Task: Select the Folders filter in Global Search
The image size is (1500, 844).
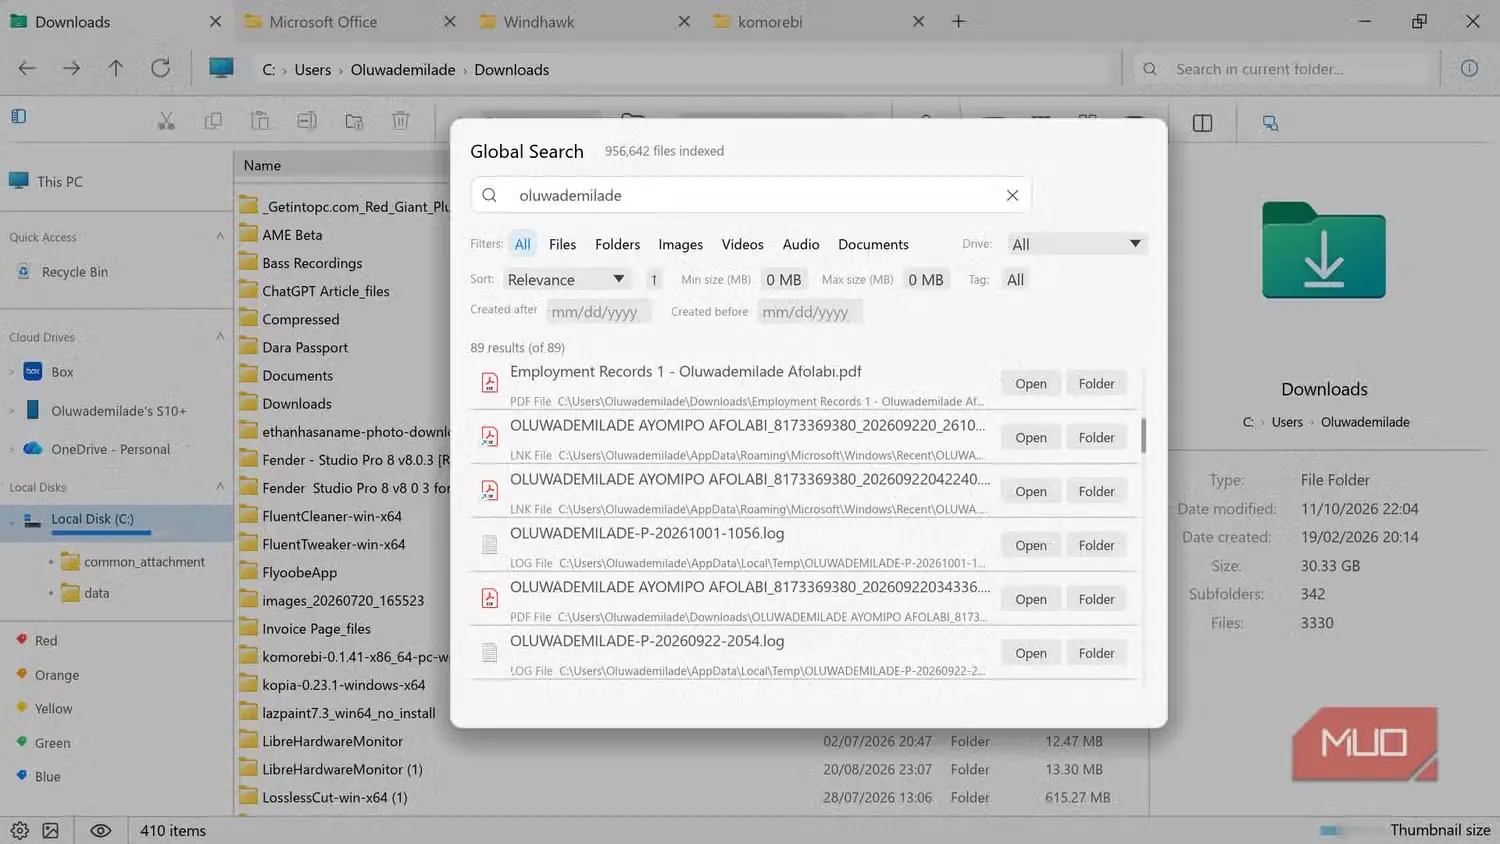Action: pyautogui.click(x=617, y=244)
